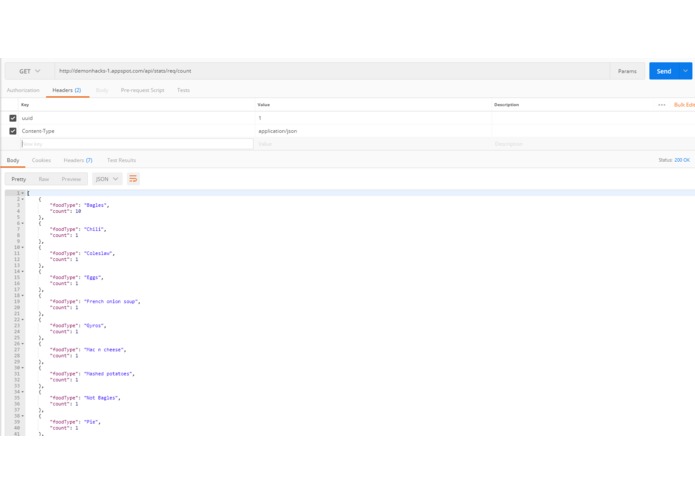Click the "Coleslaw" value in the response

tap(98, 253)
